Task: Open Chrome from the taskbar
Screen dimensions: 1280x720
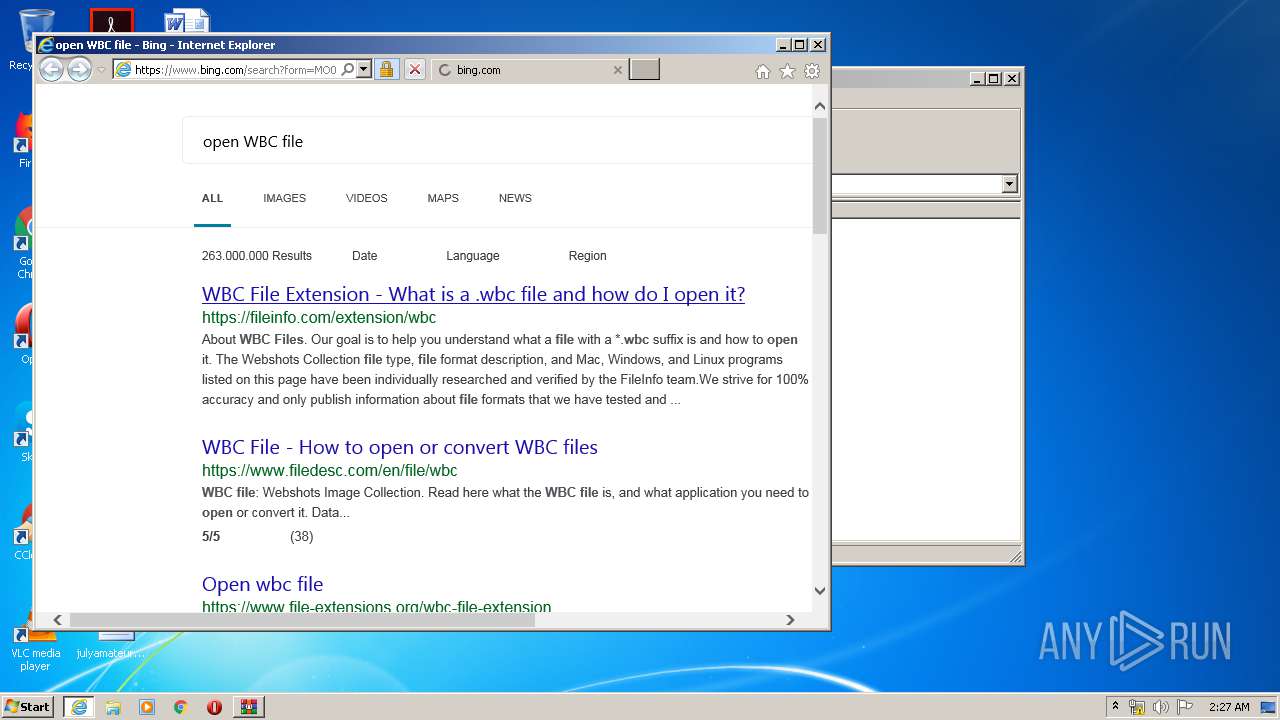Action: point(181,707)
